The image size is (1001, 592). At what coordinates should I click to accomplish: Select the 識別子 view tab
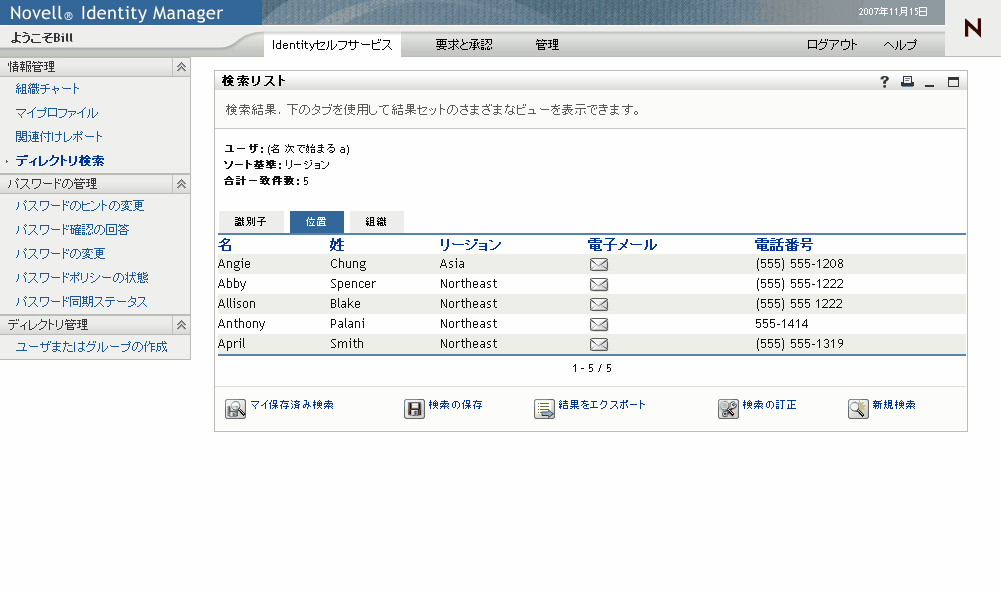[x=251, y=222]
